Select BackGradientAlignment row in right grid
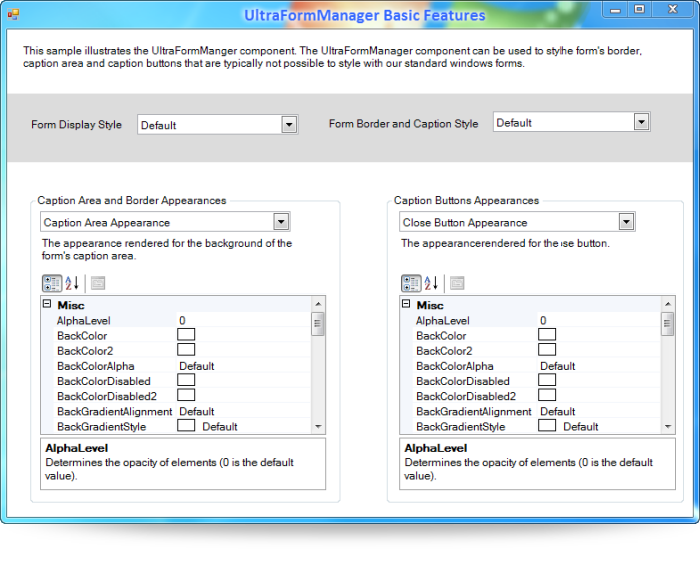This screenshot has height=573, width=700. coord(536,411)
